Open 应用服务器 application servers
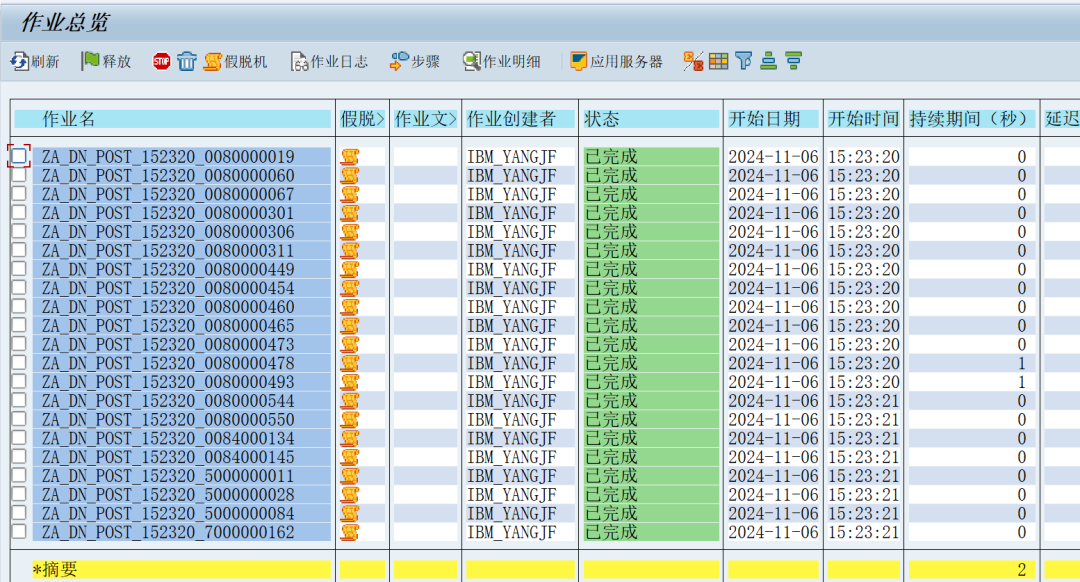 click(x=616, y=61)
